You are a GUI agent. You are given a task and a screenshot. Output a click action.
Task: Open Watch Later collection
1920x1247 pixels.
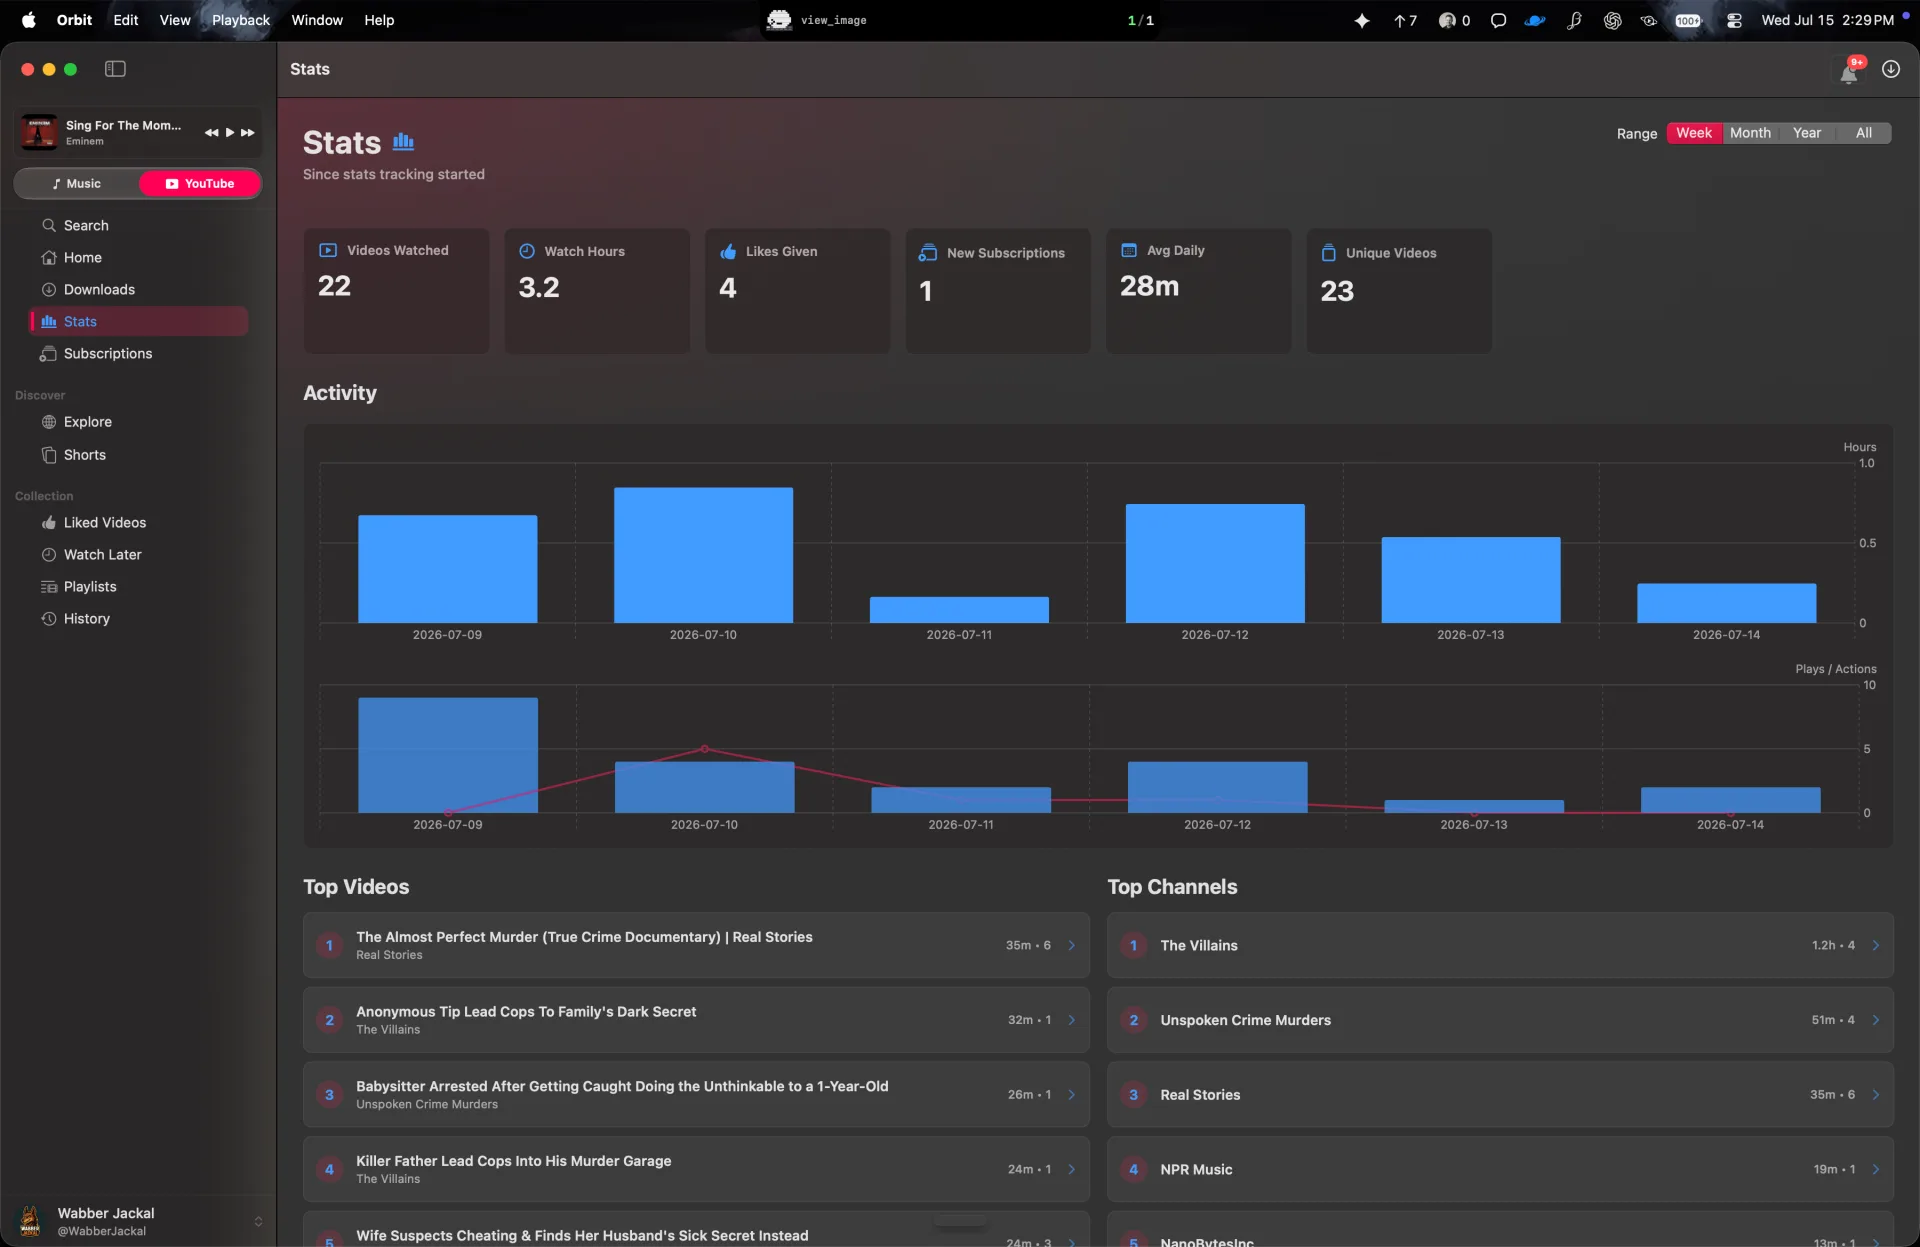tap(139, 555)
